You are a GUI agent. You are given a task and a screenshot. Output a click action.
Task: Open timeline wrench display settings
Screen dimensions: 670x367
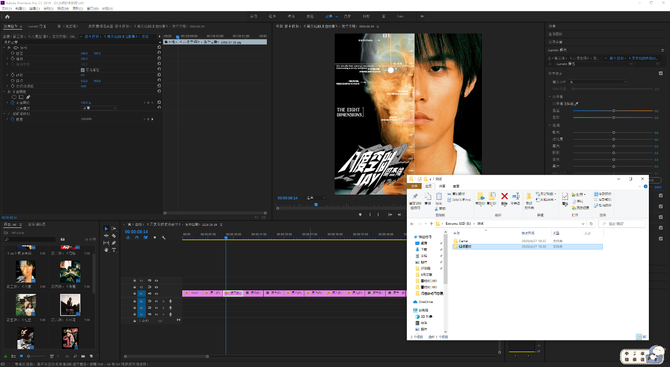point(164,238)
